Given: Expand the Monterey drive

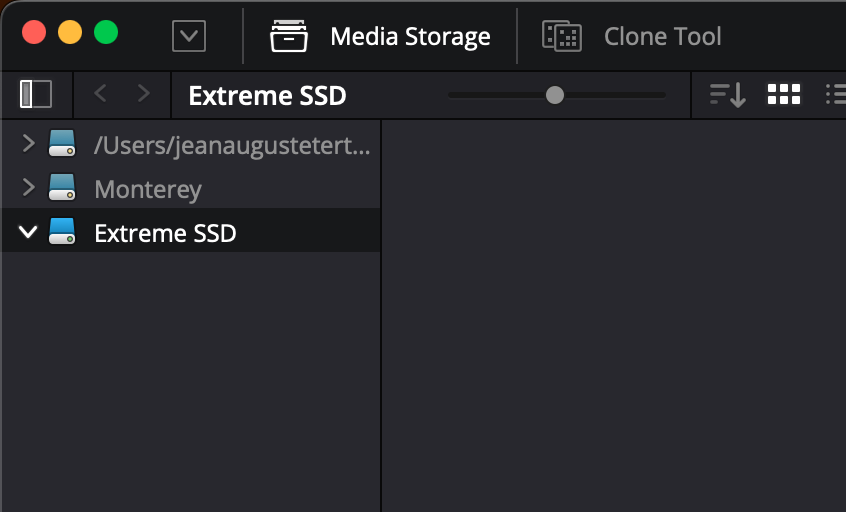Looking at the screenshot, I should coord(28,188).
